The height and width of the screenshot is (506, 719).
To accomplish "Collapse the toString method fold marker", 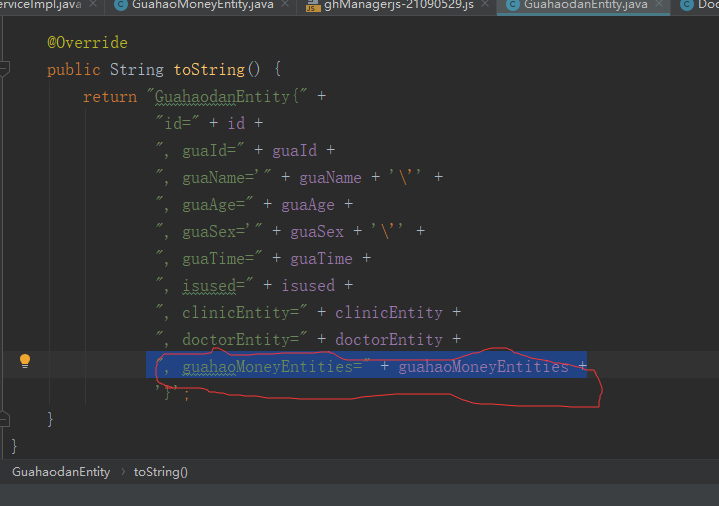I will point(4,69).
